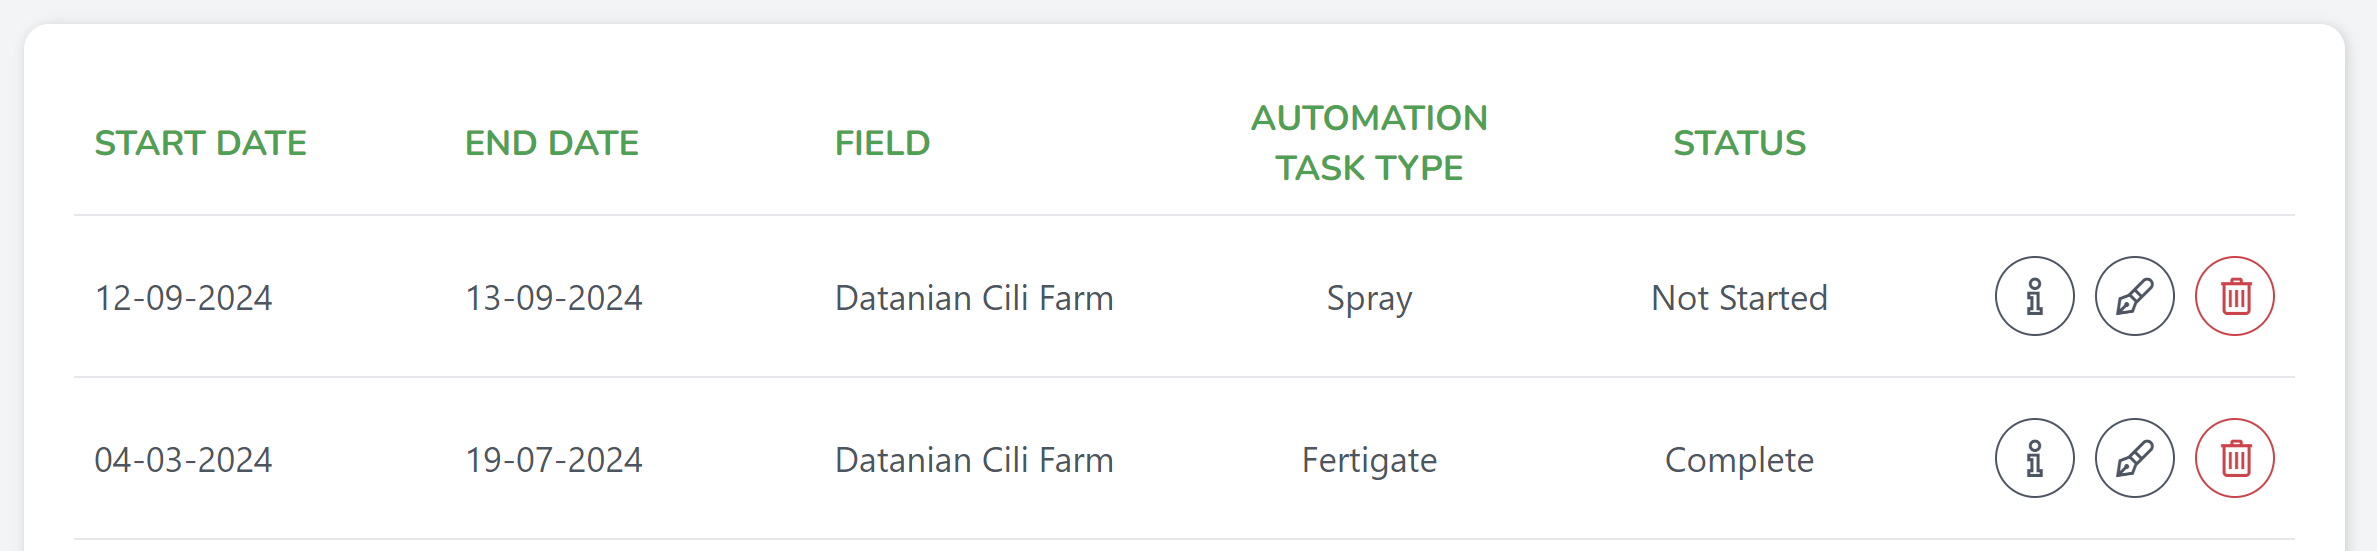Open info for the Fertigate task
Viewport: 2377px width, 551px height.
point(2034,458)
